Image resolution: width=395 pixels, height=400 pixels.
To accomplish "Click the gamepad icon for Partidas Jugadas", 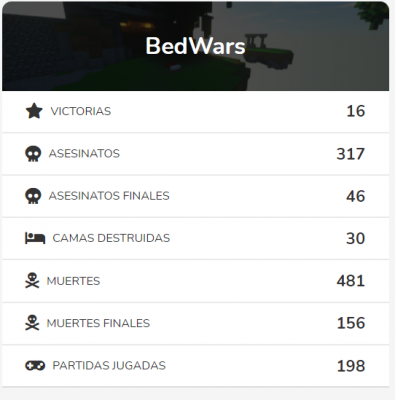I will 35,366.
